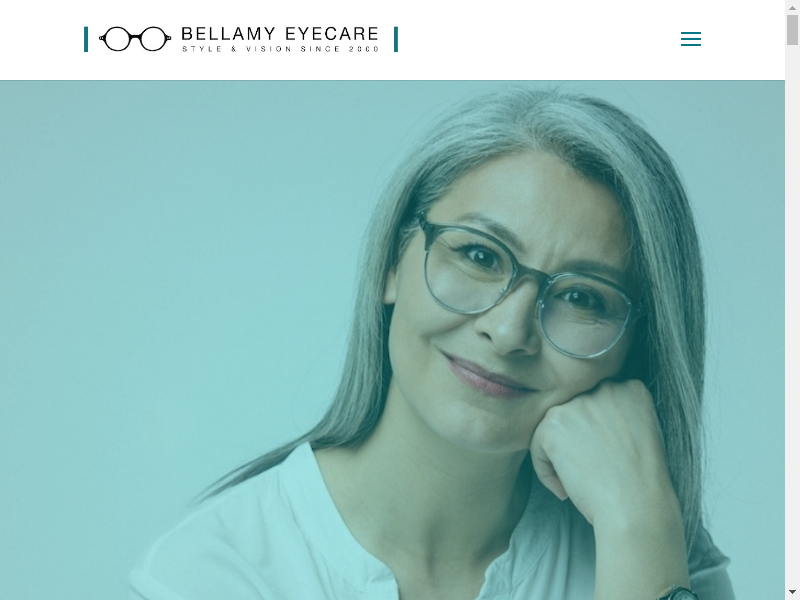Click the vertical scrollbar thumb
This screenshot has width=800, height=600.
tap(792, 30)
